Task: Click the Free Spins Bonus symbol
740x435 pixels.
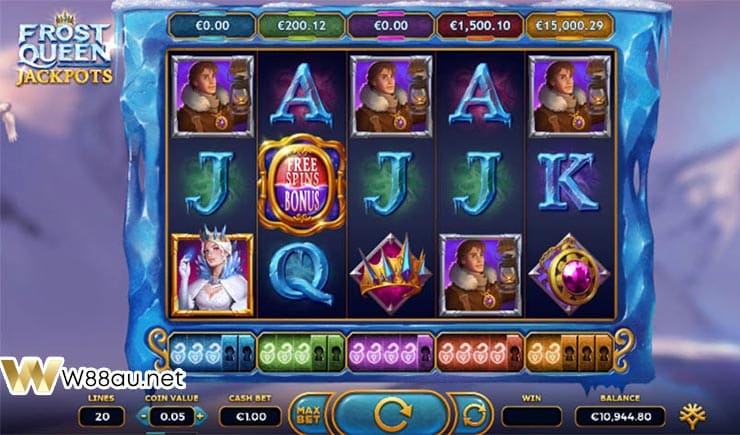Action: (302, 184)
